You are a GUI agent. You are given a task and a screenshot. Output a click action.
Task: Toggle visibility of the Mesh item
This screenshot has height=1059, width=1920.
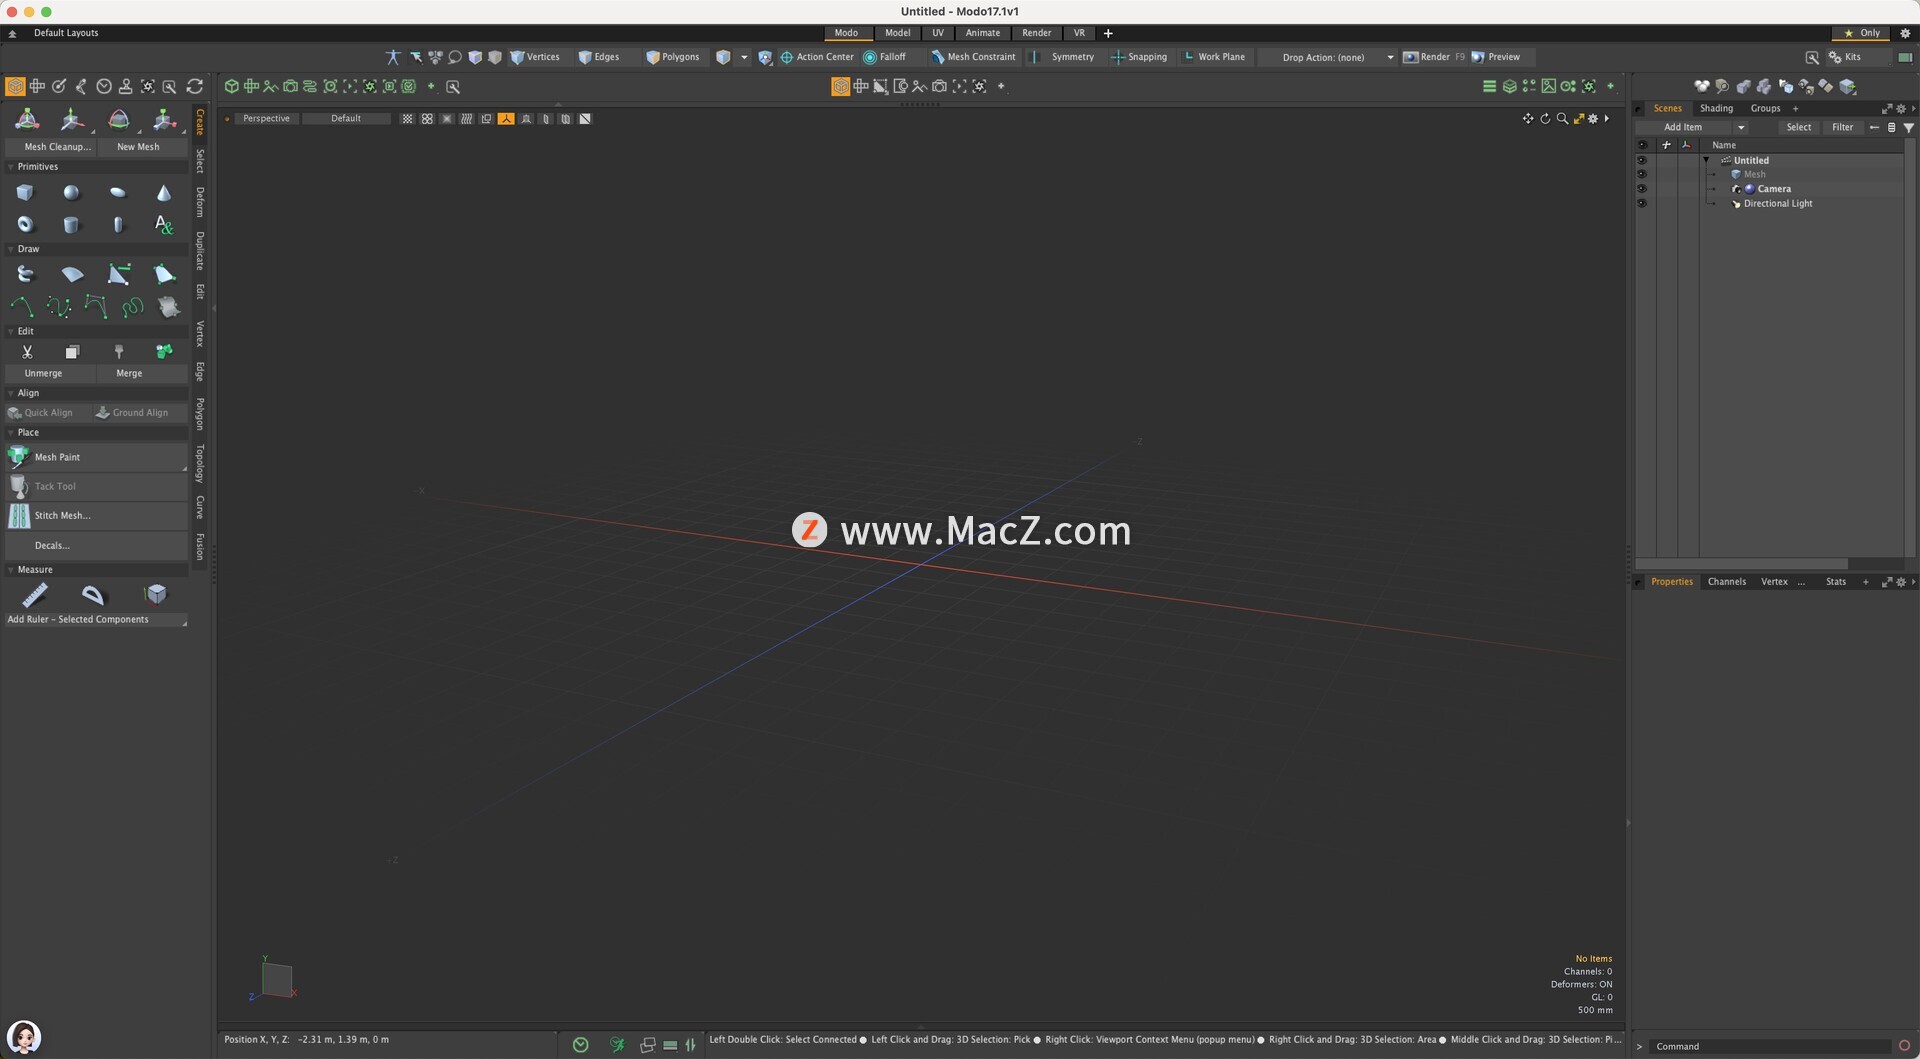point(1642,174)
